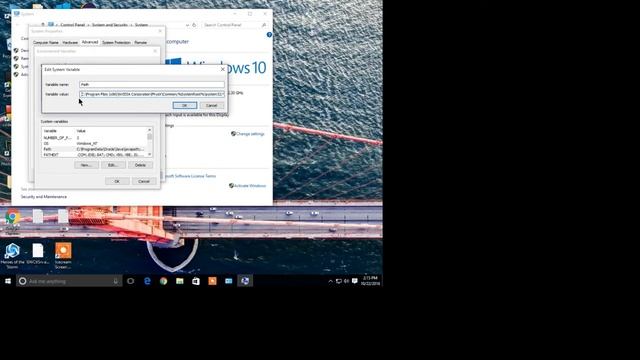Close the Environment Variables dialog
The height and width of the screenshot is (360, 640).
[x=155, y=51]
